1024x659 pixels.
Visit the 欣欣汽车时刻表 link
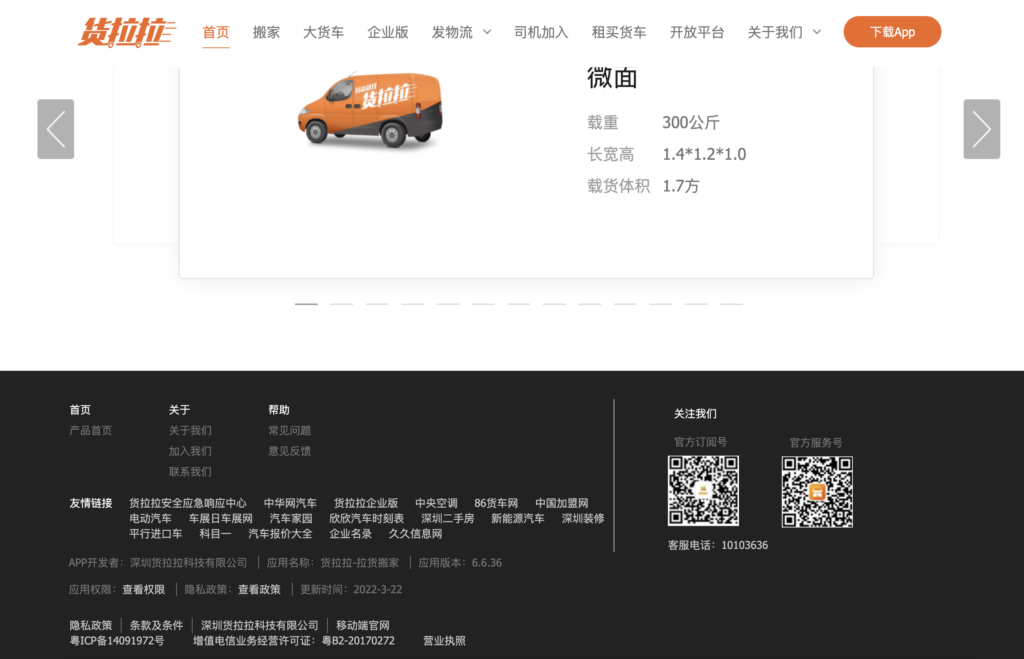click(x=366, y=519)
